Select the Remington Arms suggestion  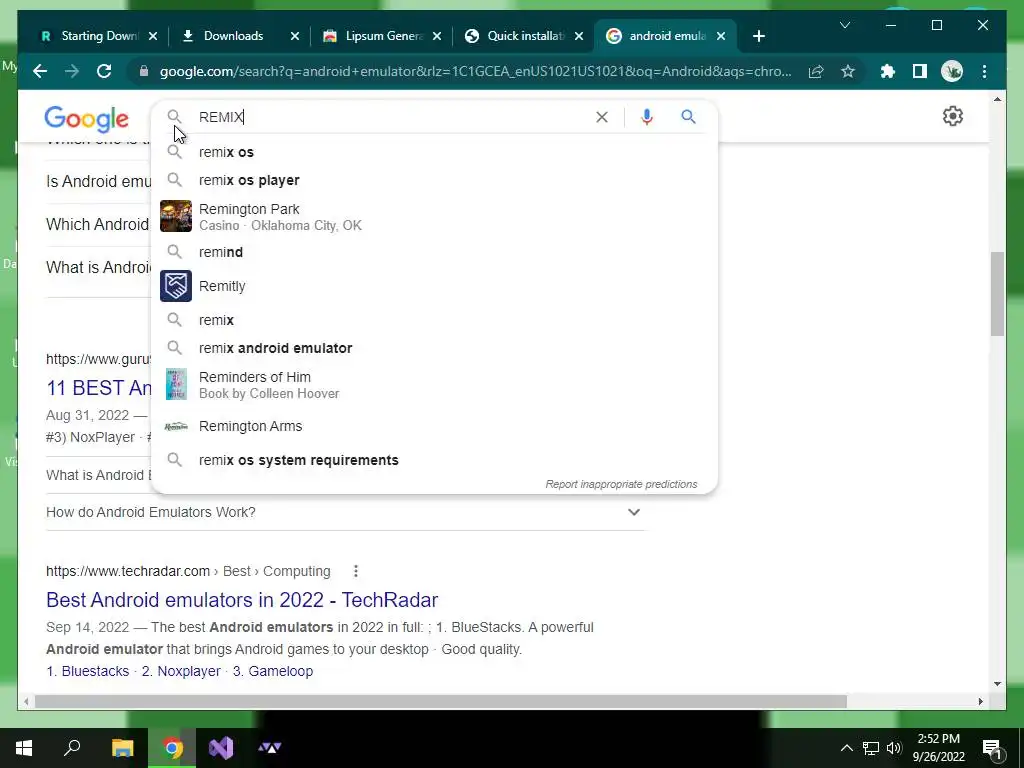[x=434, y=426]
